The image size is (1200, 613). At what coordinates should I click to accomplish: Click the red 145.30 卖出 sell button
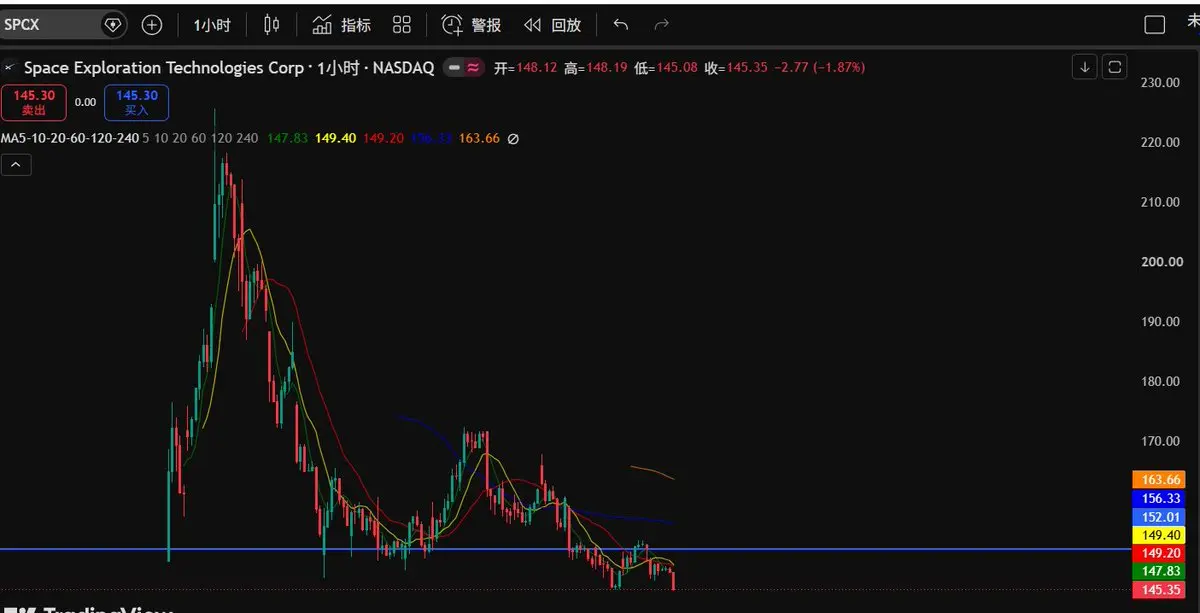tap(34, 102)
